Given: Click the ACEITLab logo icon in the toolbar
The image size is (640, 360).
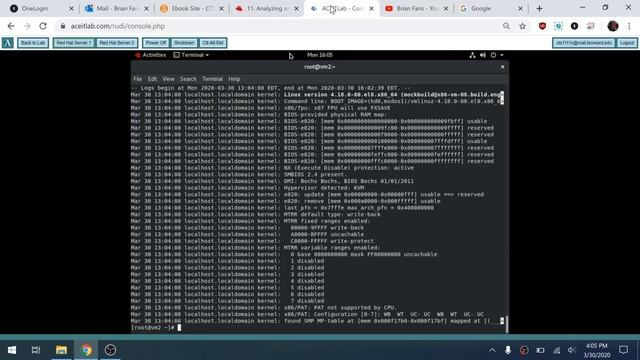Looking at the screenshot, I should pos(8,43).
